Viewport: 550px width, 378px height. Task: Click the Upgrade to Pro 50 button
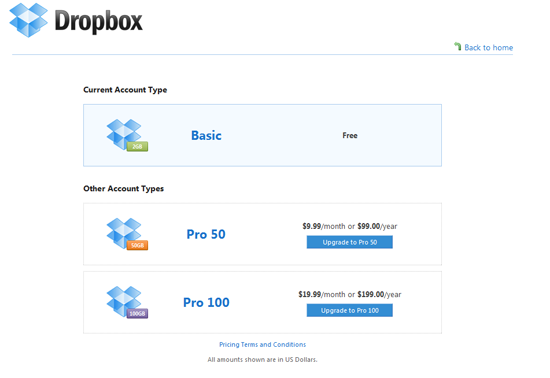350,242
